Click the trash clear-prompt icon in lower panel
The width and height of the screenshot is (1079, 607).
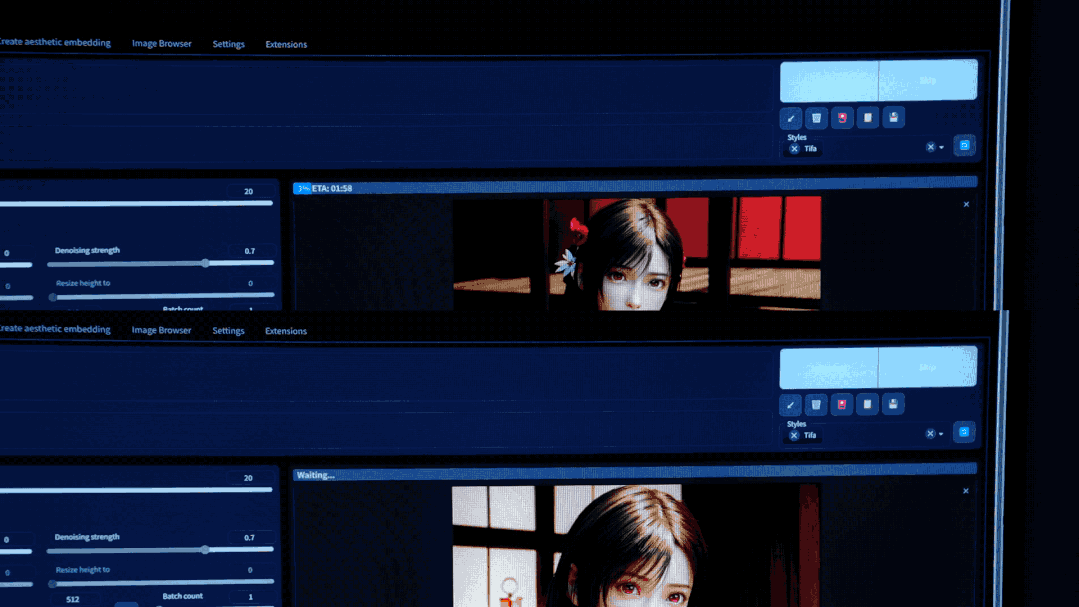815,405
